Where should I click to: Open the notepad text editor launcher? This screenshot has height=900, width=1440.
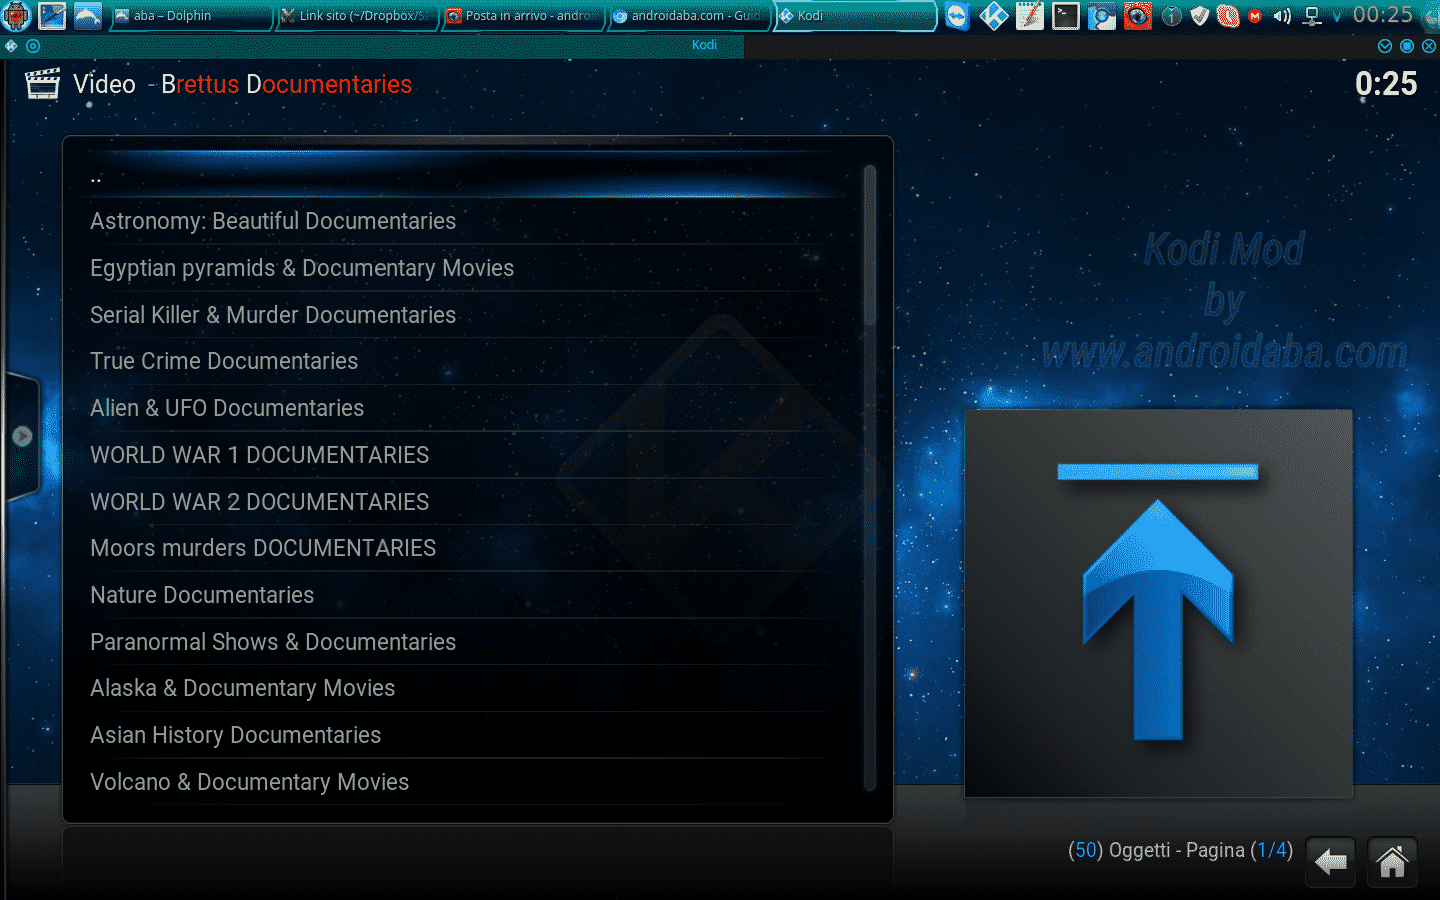point(1030,16)
